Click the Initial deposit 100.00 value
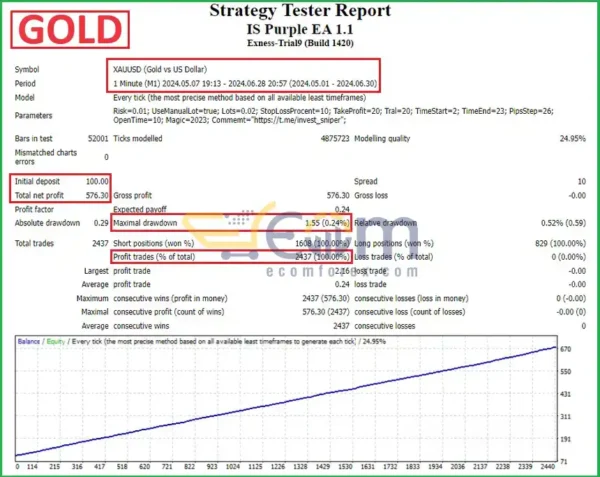The height and width of the screenshot is (477, 600). (x=92, y=181)
